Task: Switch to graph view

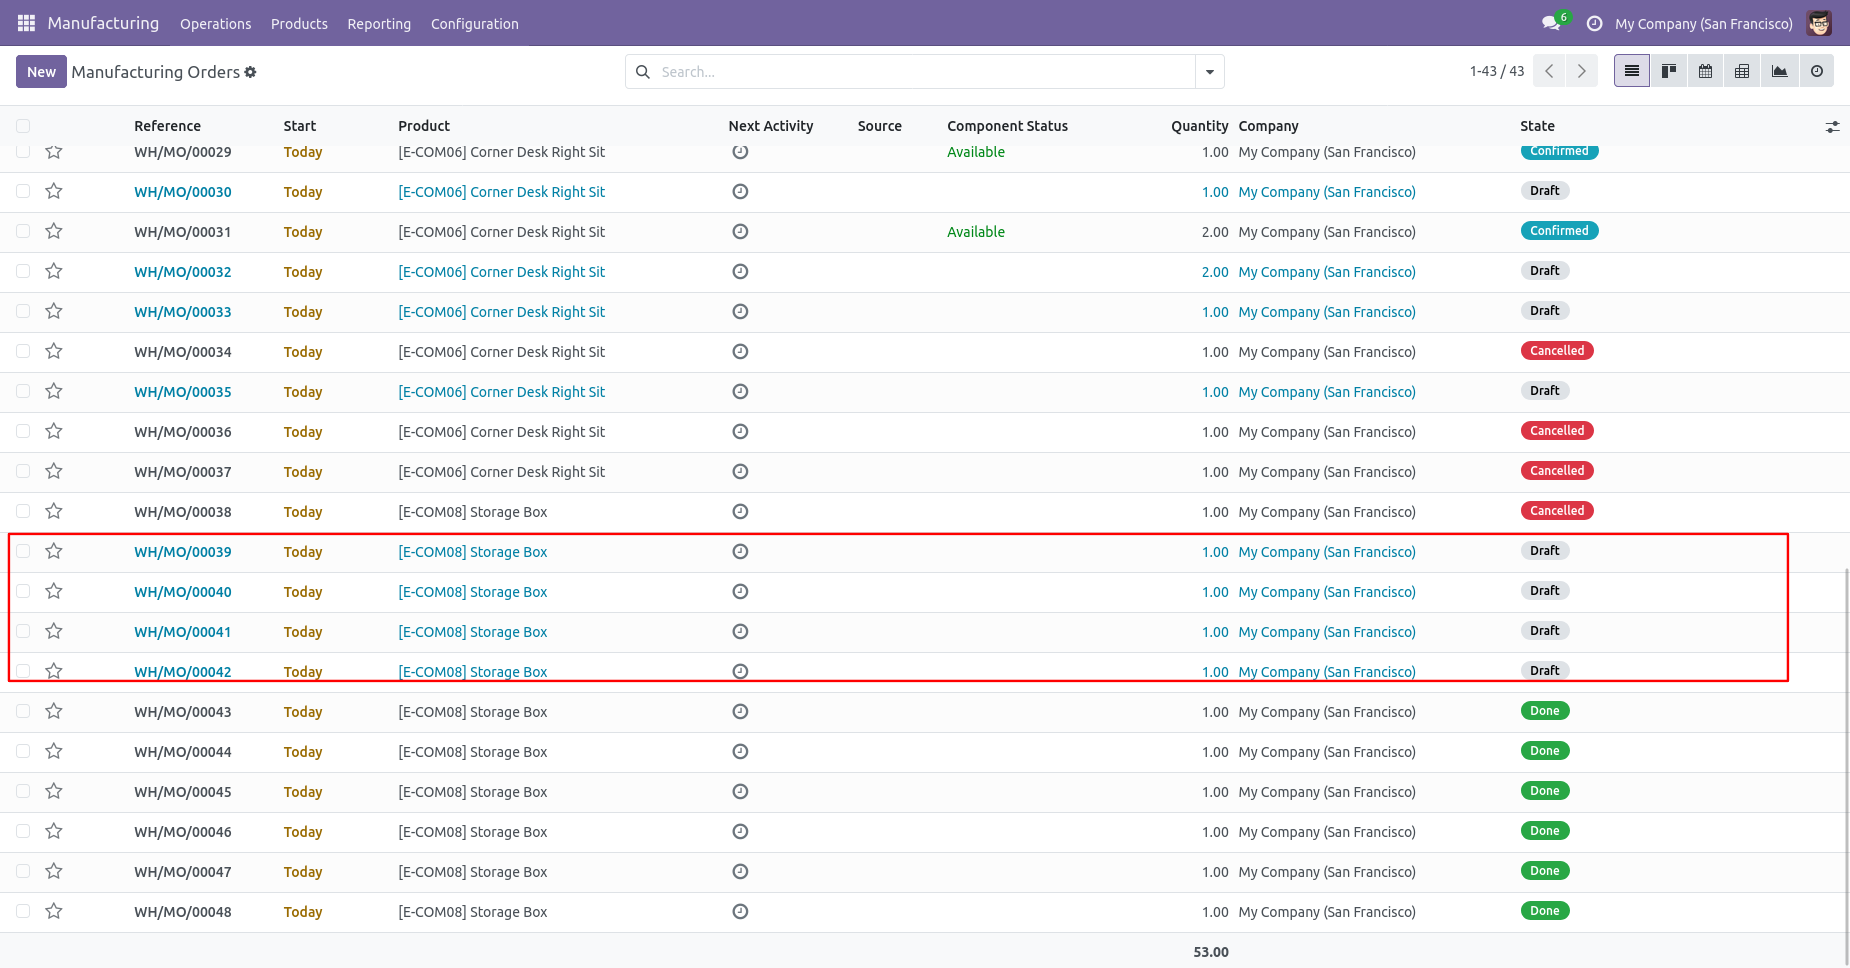Action: (1780, 71)
